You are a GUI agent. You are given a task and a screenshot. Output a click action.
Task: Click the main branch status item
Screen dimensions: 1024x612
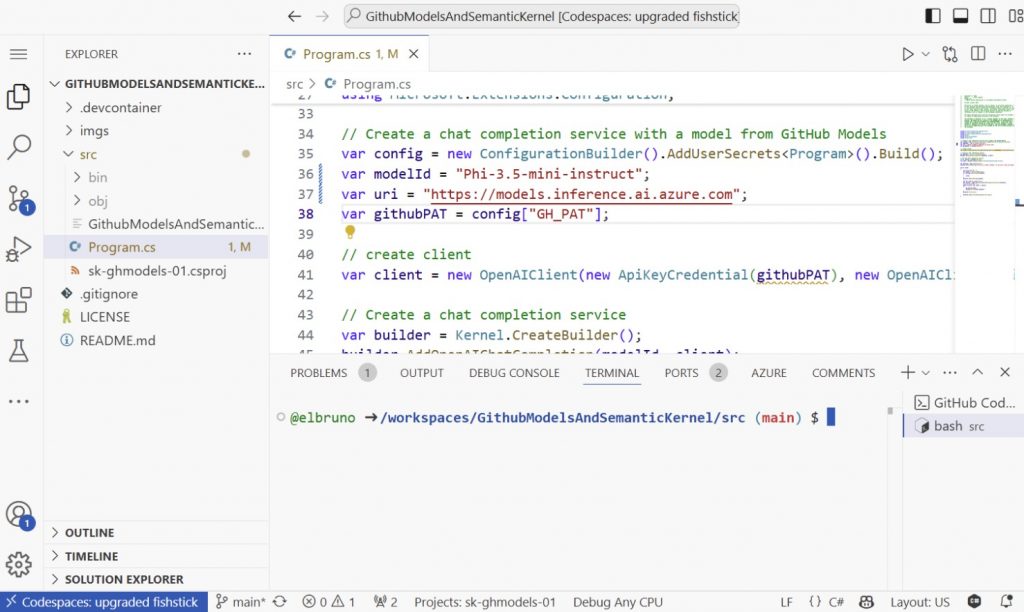[x=241, y=602]
